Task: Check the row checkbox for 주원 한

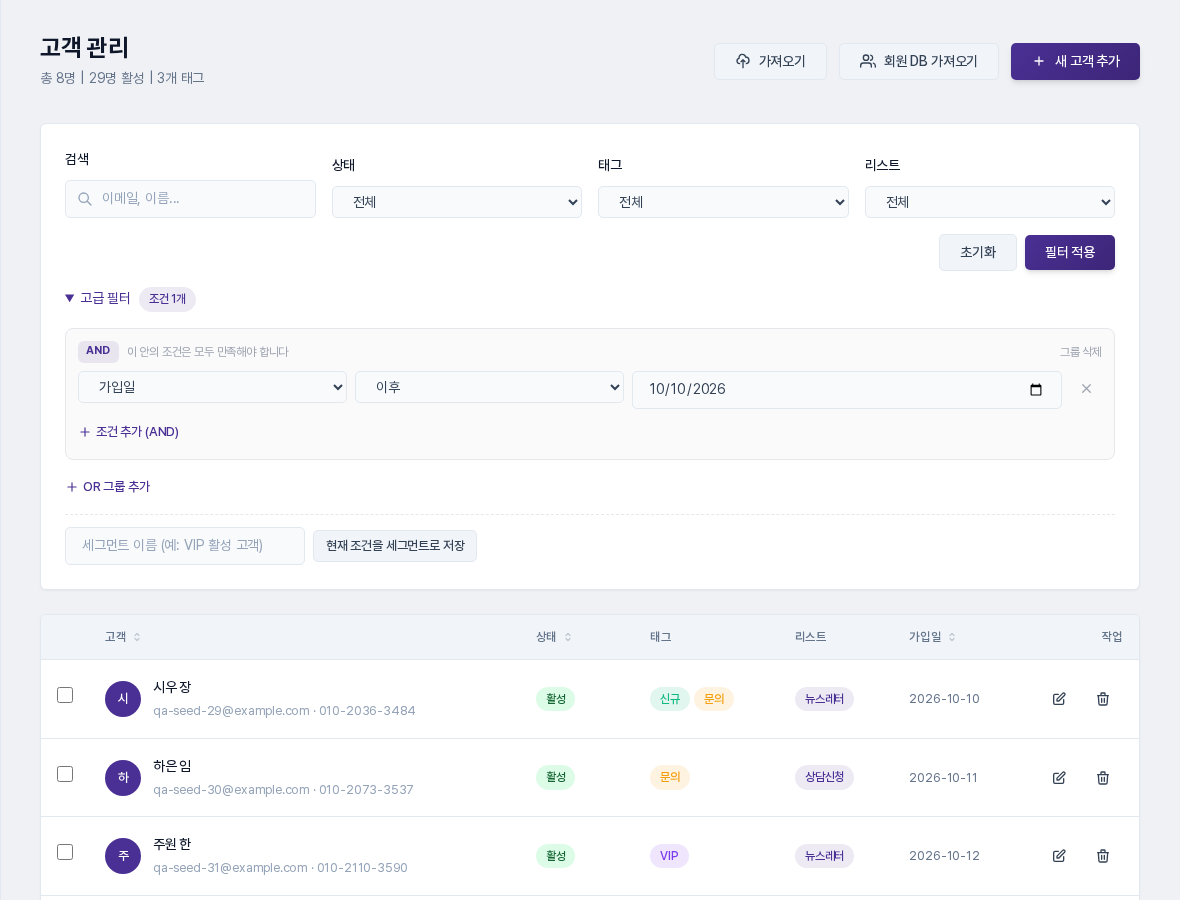Action: pos(65,852)
